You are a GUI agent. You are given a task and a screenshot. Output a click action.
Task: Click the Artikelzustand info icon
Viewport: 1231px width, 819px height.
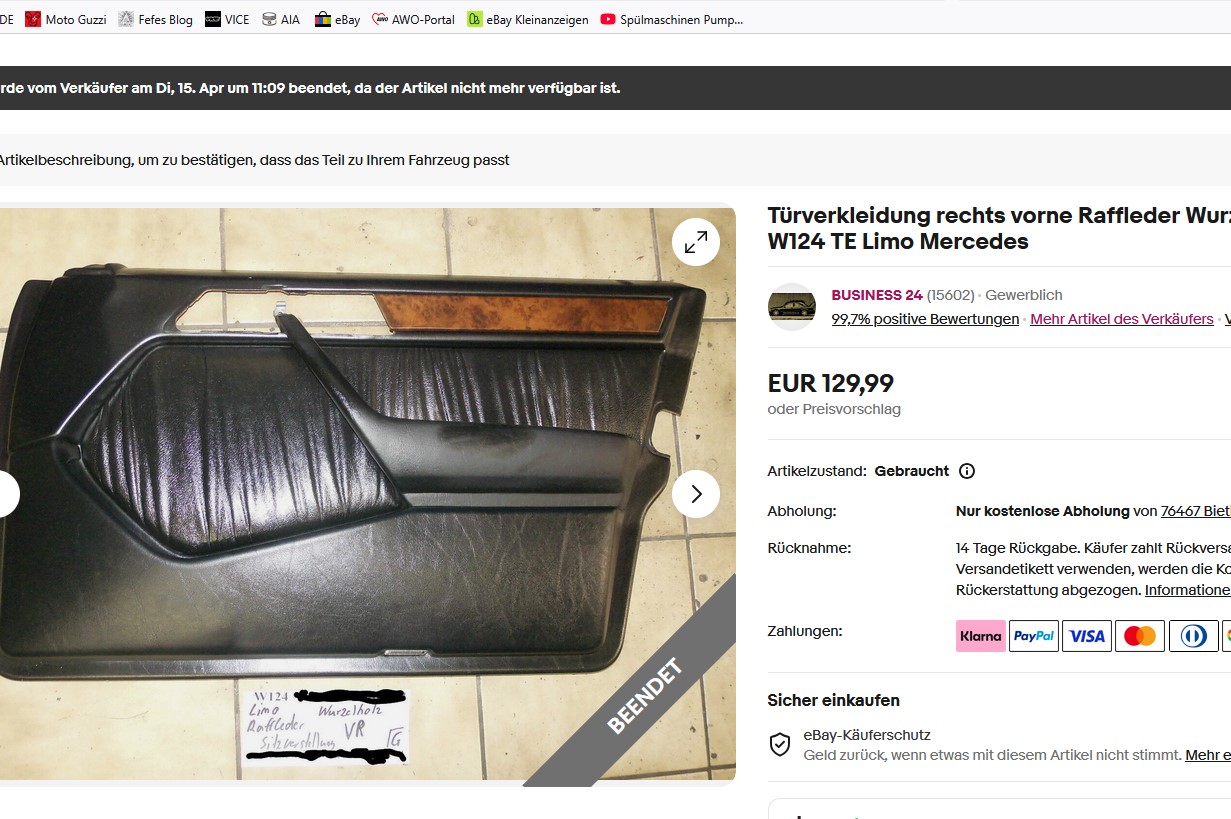click(x=967, y=471)
